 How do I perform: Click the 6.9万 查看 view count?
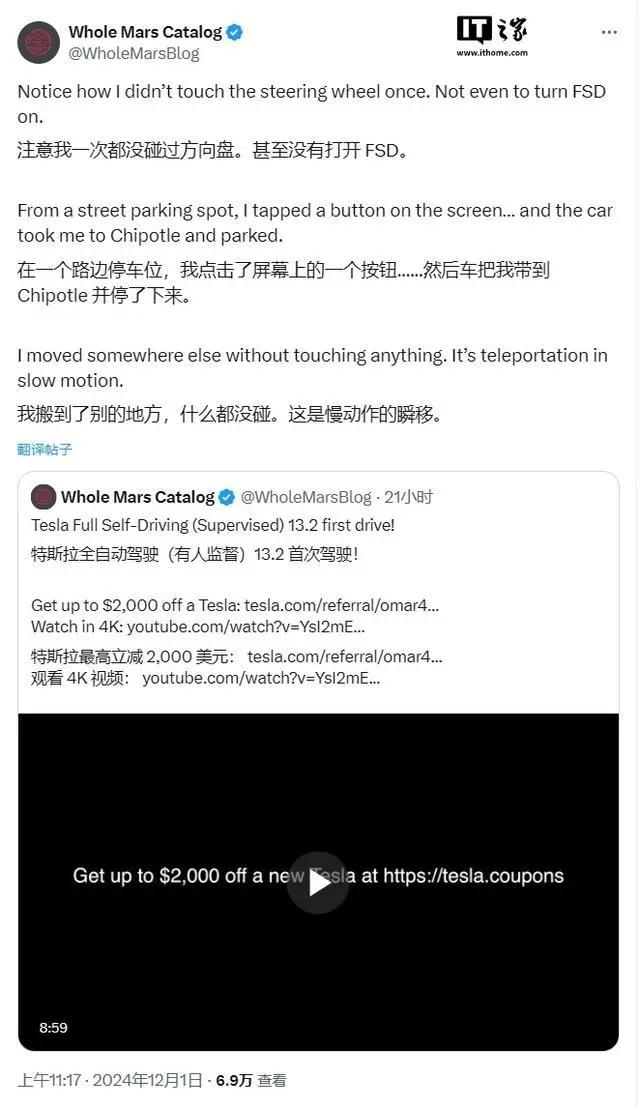[x=251, y=1080]
